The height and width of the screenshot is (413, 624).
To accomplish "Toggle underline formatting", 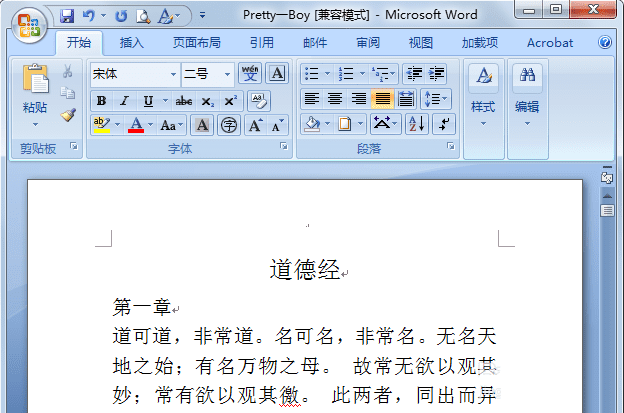I will coord(148,101).
